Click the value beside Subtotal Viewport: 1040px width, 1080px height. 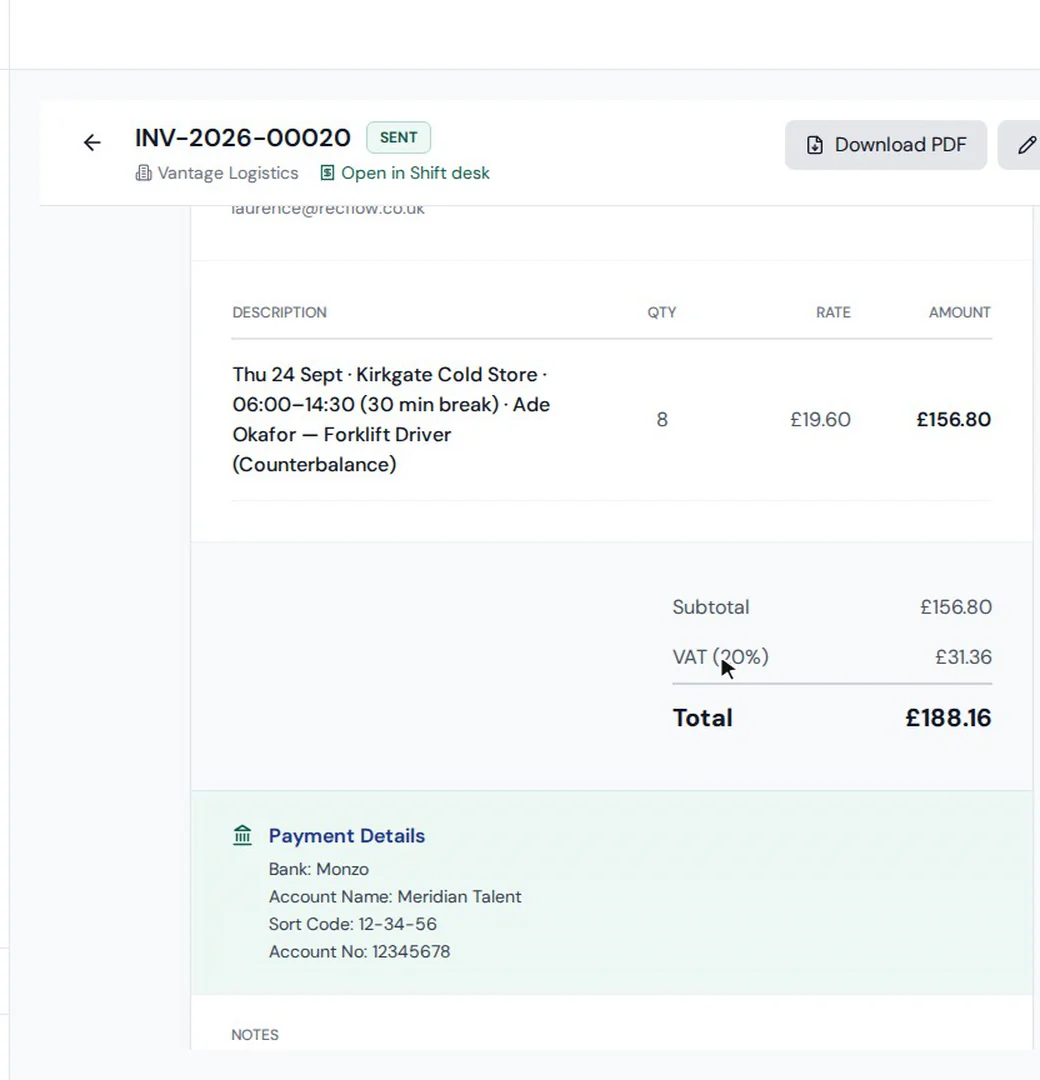coord(956,607)
